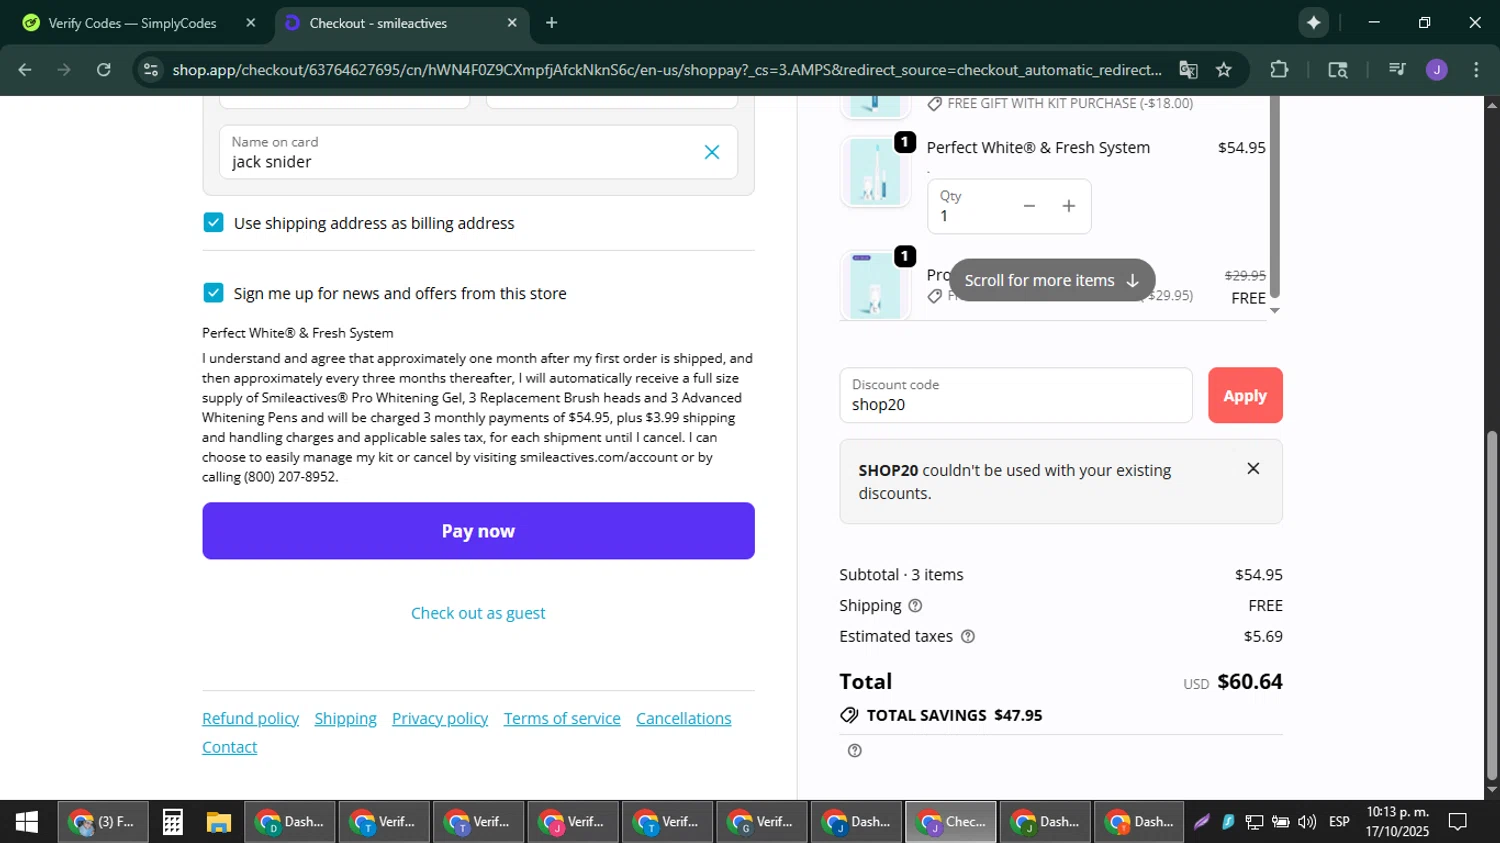Screen dimensions: 1500x843
Task: Show Shipping info help icon
Action: 915,605
